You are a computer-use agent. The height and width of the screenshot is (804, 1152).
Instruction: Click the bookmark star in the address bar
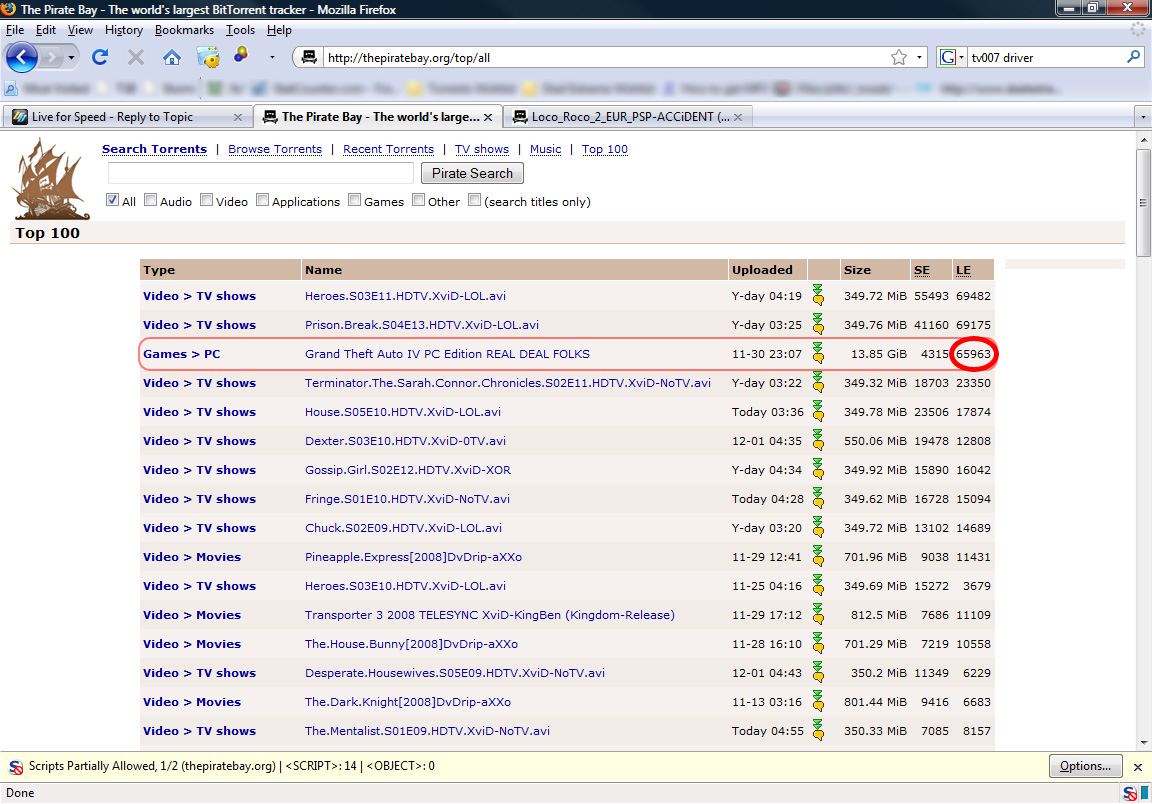(x=899, y=57)
